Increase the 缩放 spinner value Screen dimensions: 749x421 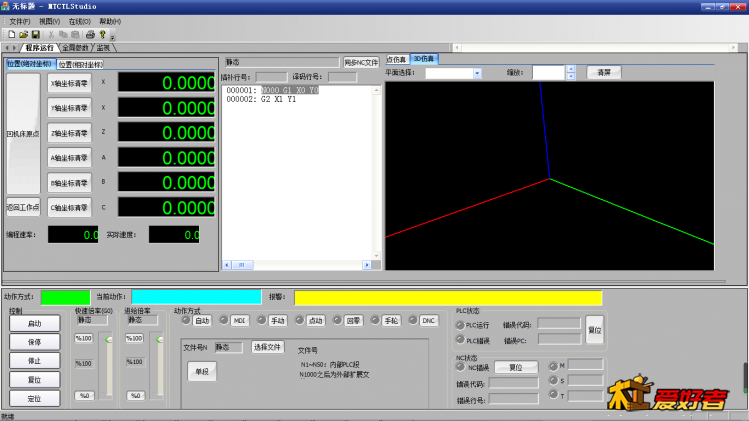pyautogui.click(x=570, y=69)
